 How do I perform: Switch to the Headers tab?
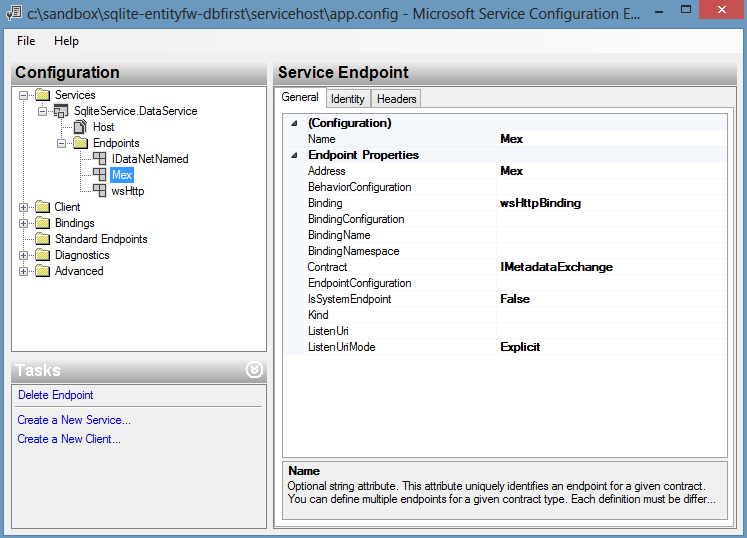396,98
